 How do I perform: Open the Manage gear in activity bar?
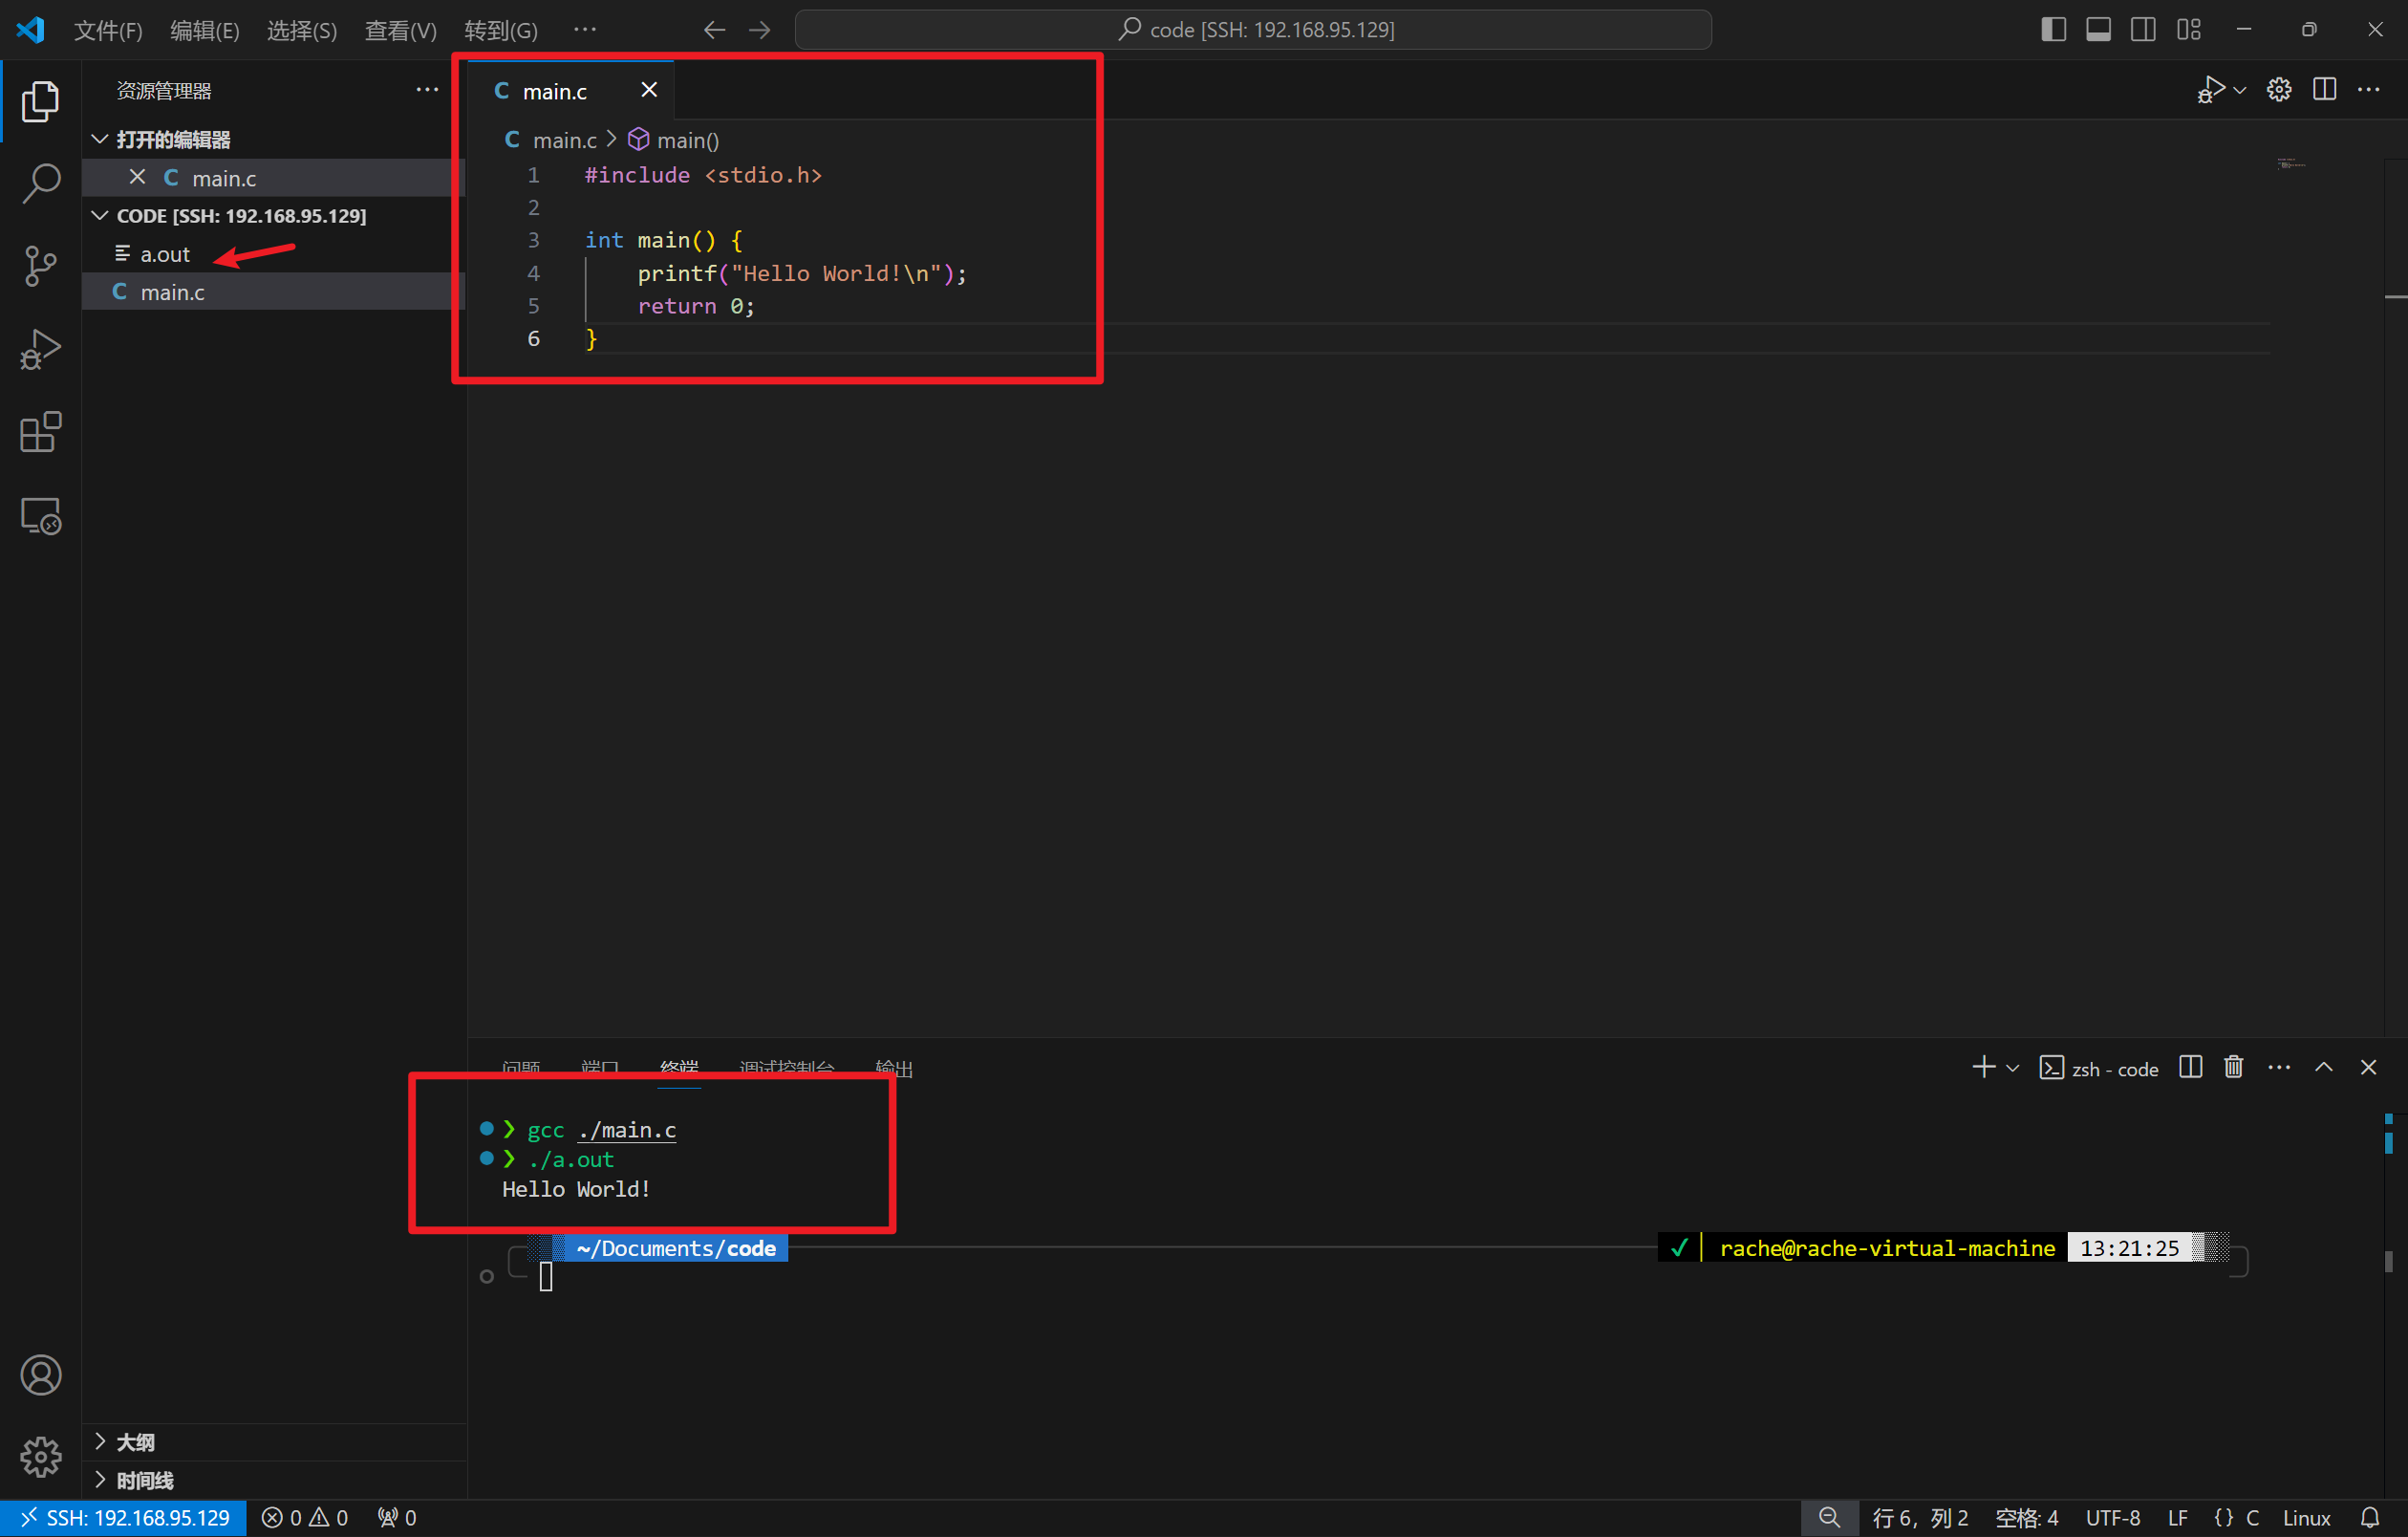pos(40,1457)
